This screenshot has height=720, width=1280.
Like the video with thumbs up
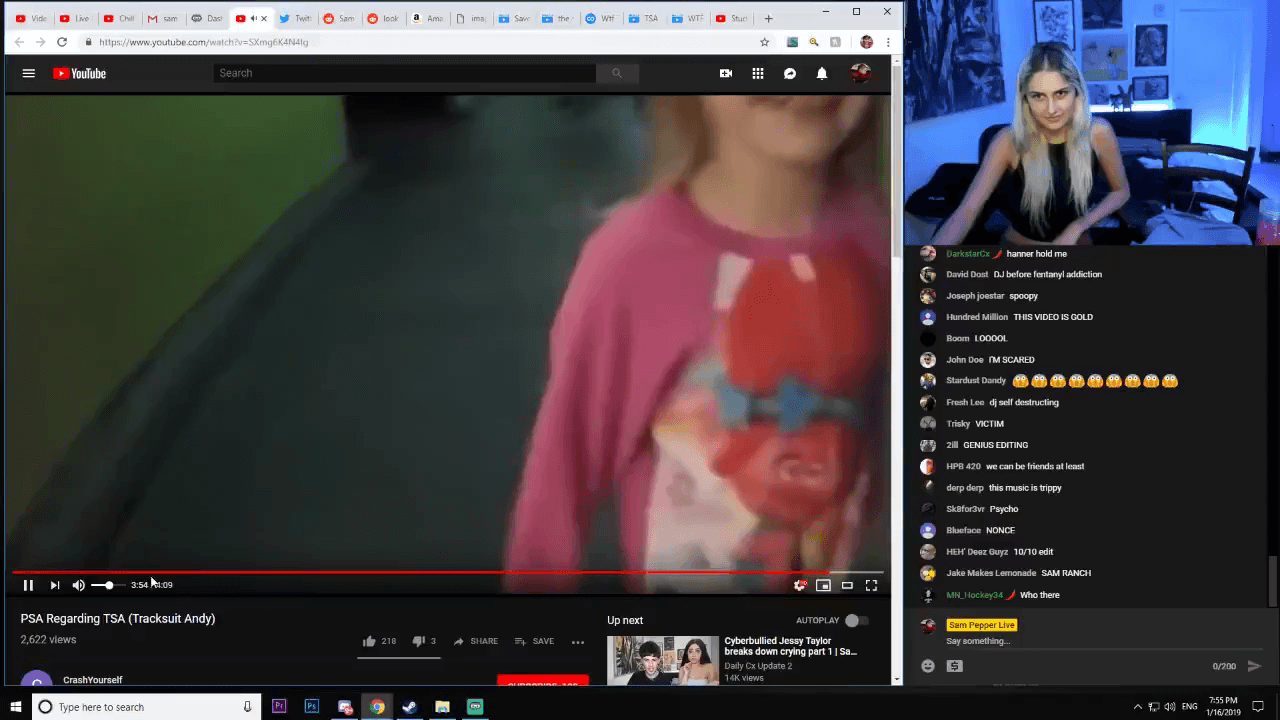point(369,641)
